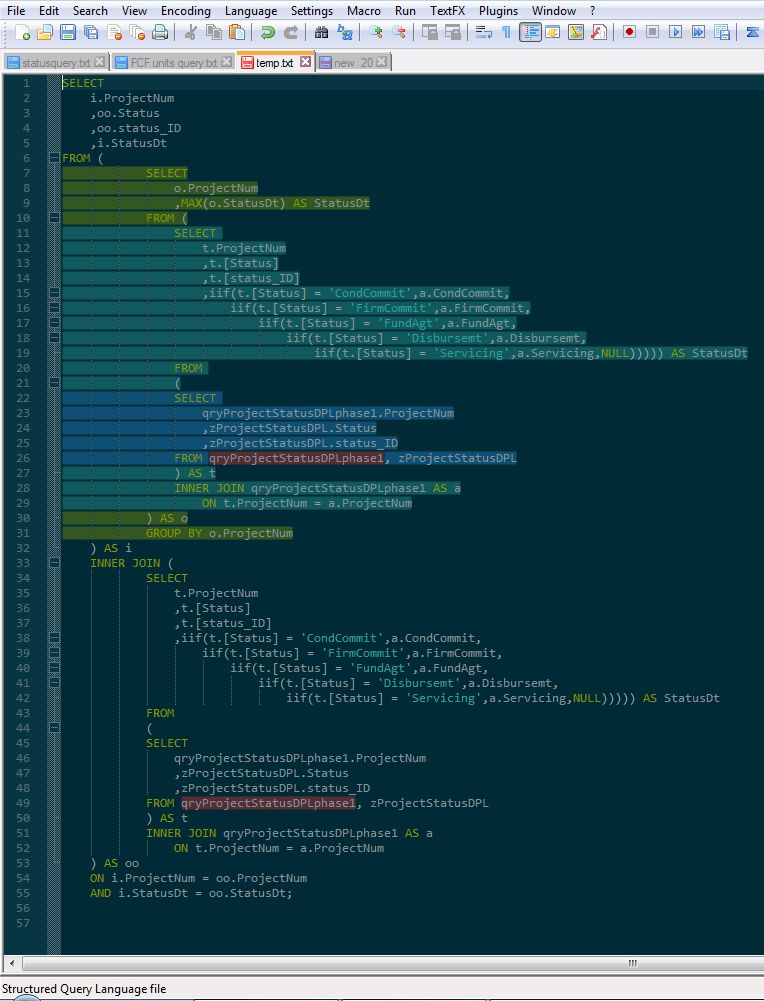Click the Save All toolbar icon
This screenshot has width=764, height=1001.
[91, 32]
